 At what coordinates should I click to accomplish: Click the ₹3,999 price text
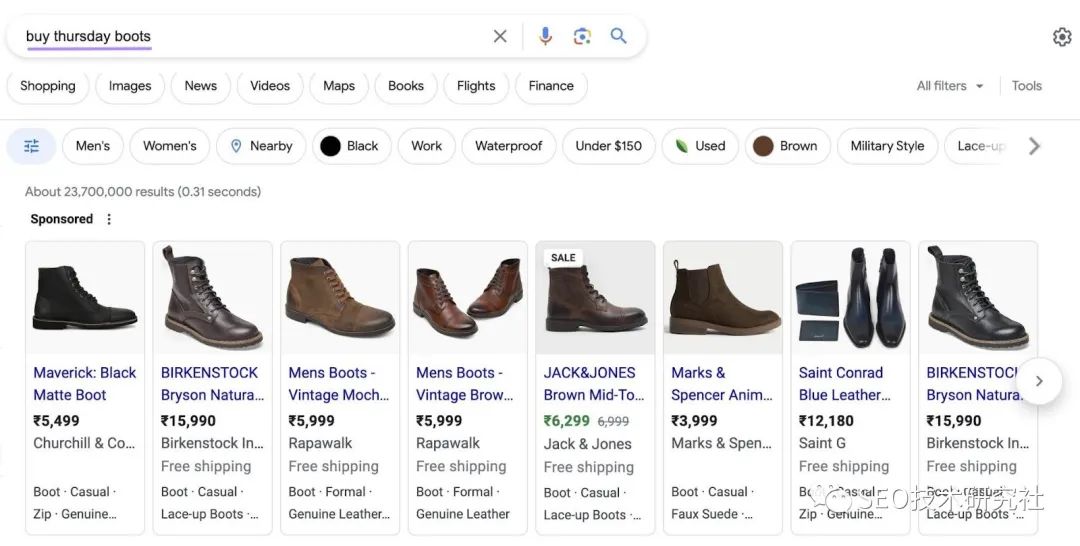(x=694, y=421)
